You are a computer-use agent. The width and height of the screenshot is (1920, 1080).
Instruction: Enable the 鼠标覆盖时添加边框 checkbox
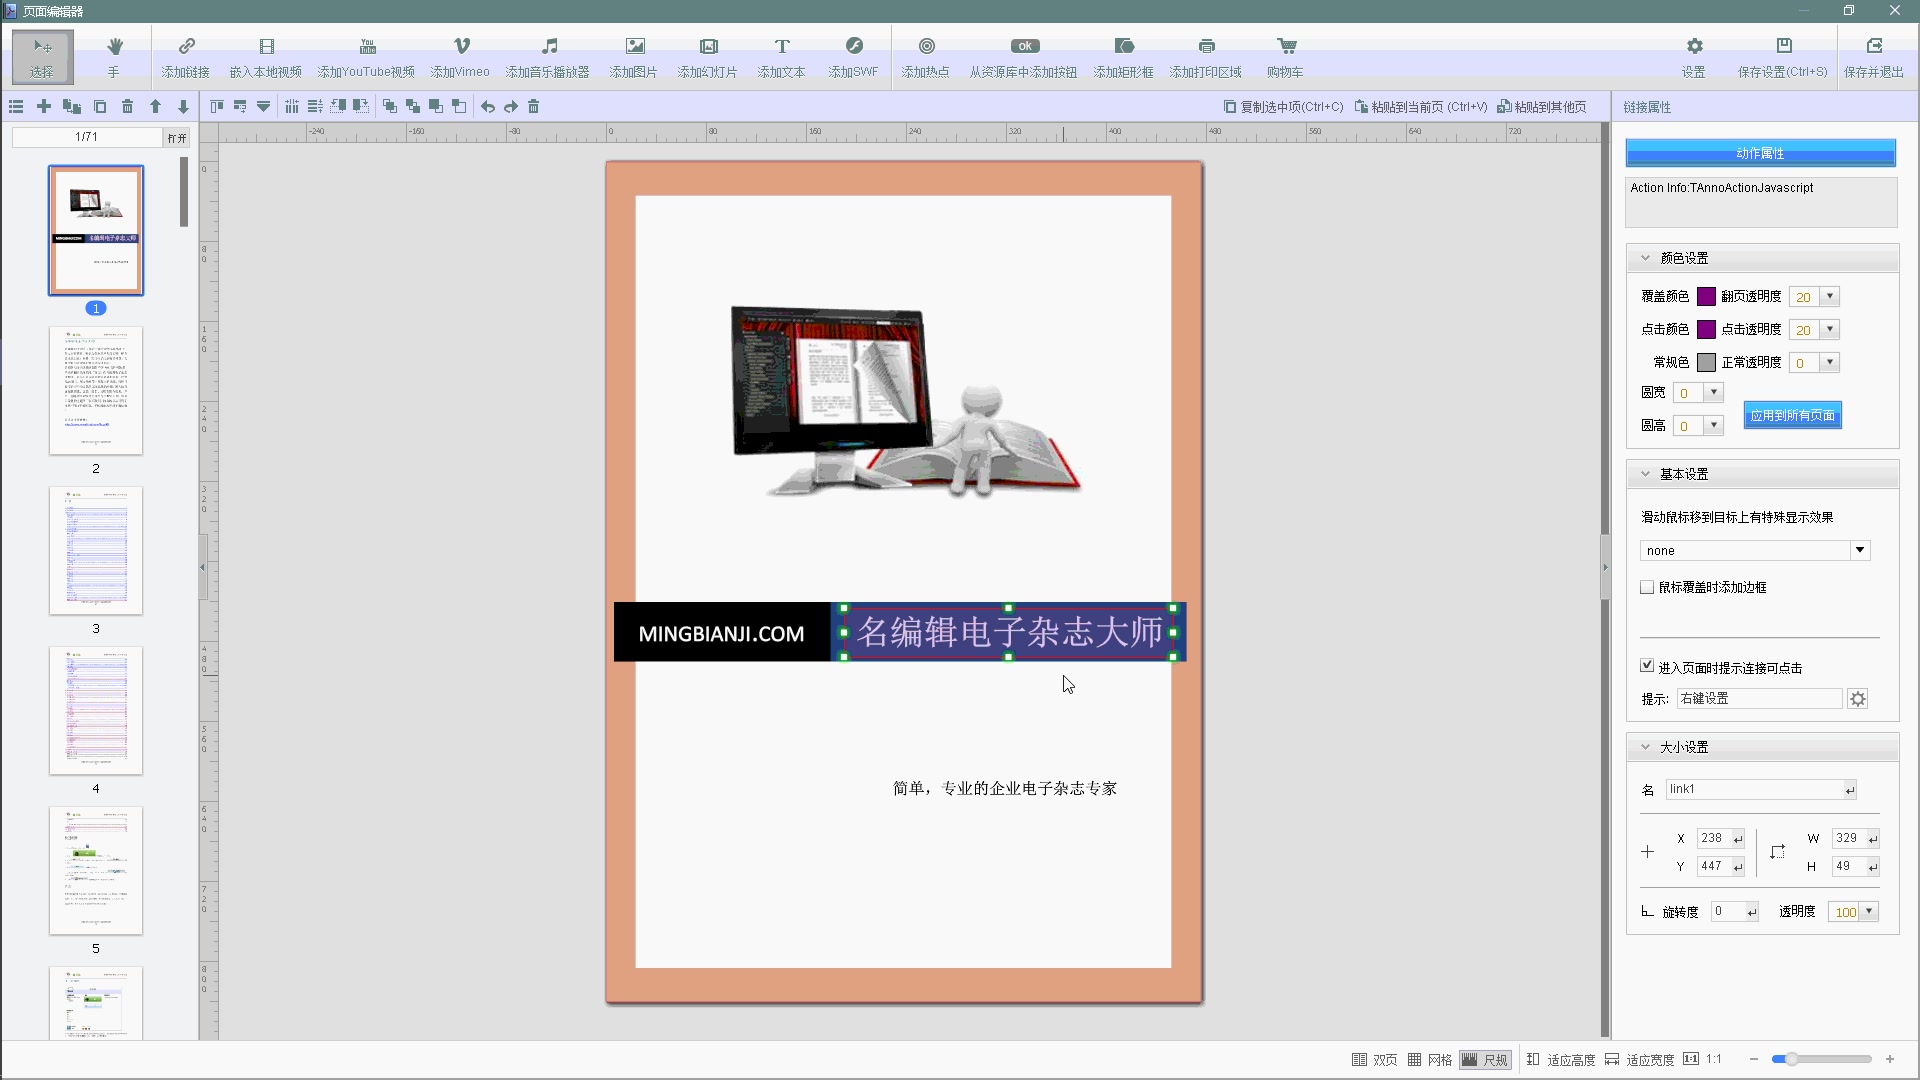[1647, 587]
